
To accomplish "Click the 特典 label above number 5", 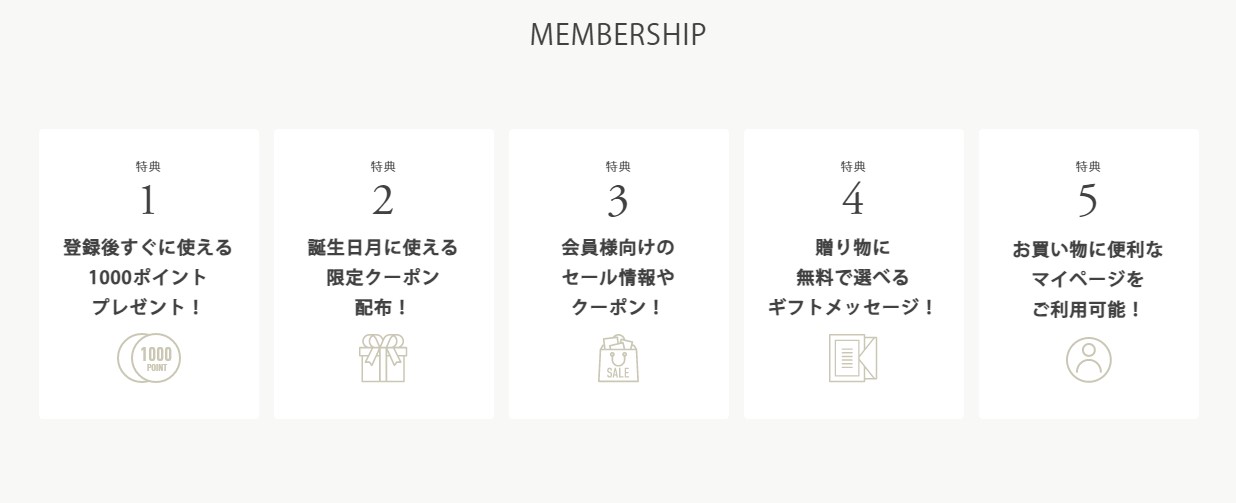I will coord(1088,166).
